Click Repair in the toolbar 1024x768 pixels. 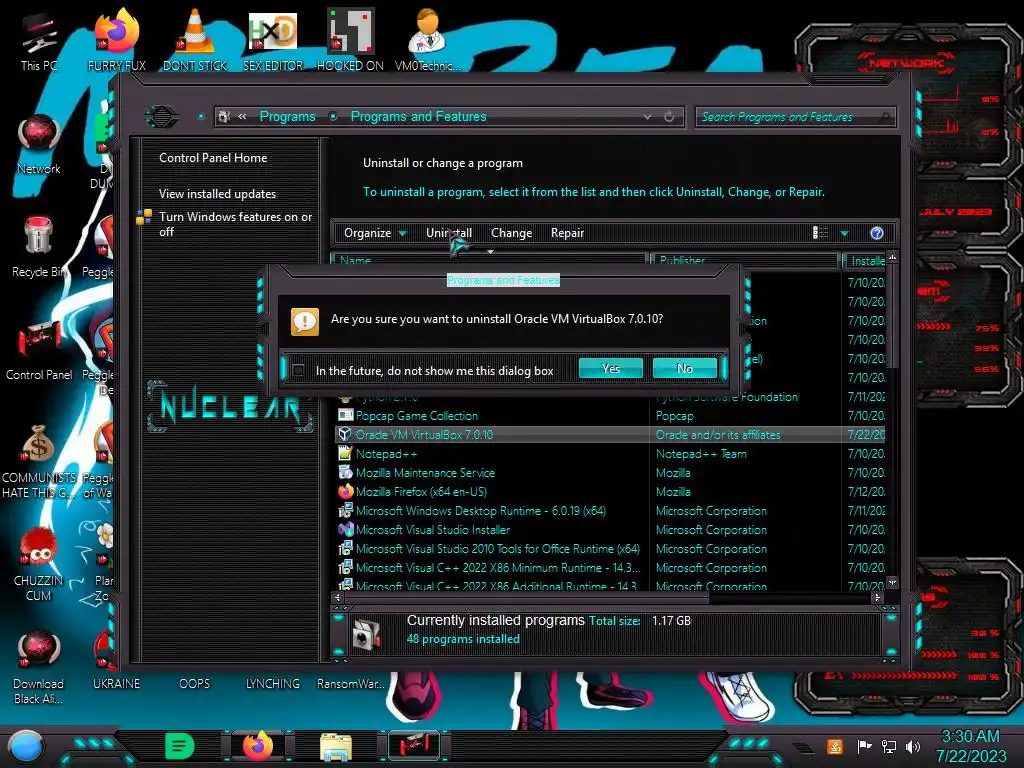(x=567, y=233)
